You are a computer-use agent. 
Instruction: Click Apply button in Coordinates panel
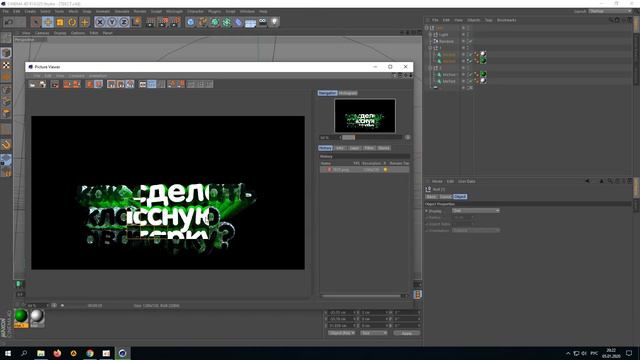[407, 333]
